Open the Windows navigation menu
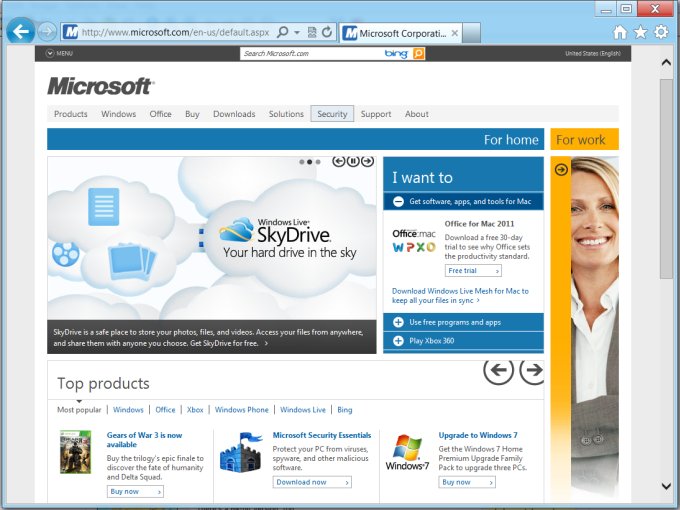This screenshot has height=510, width=680. 118,114
